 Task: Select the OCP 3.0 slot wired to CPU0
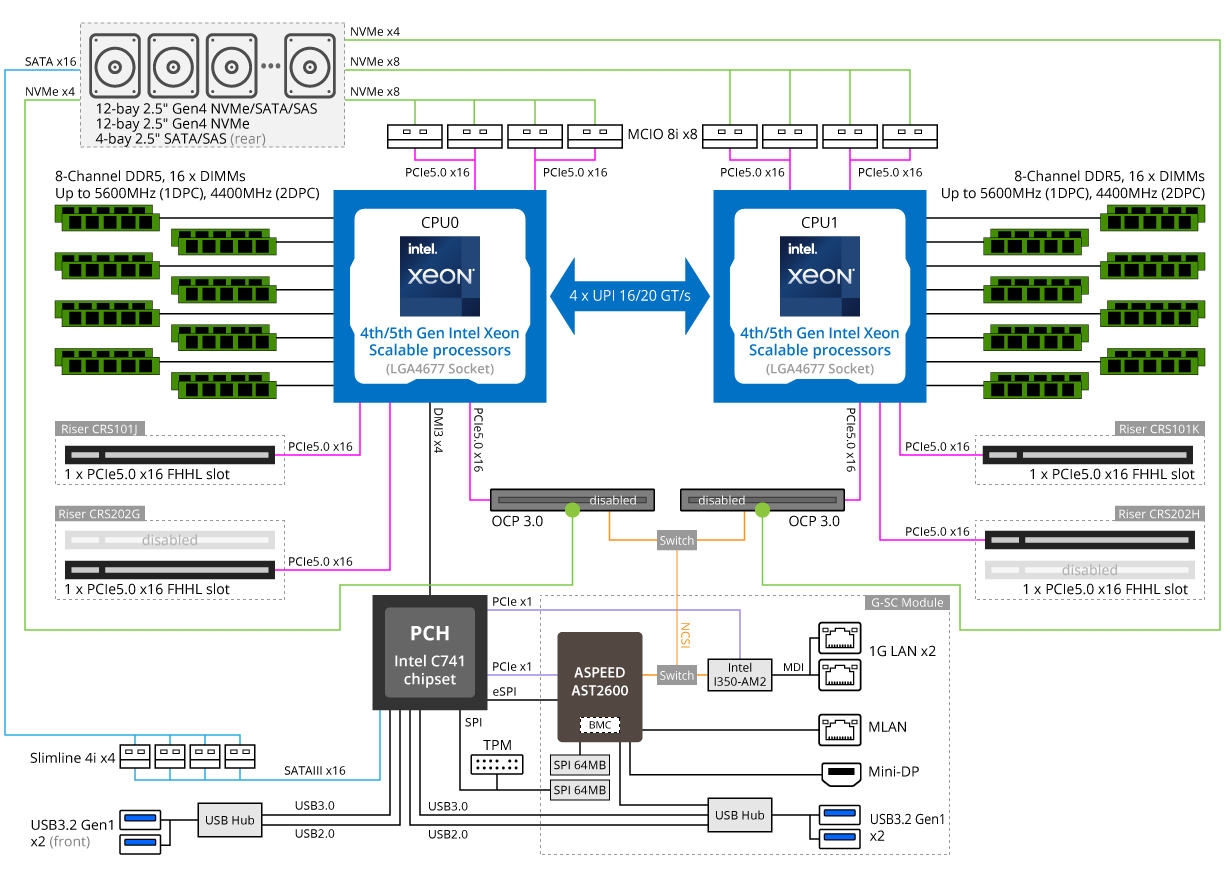[x=571, y=499]
